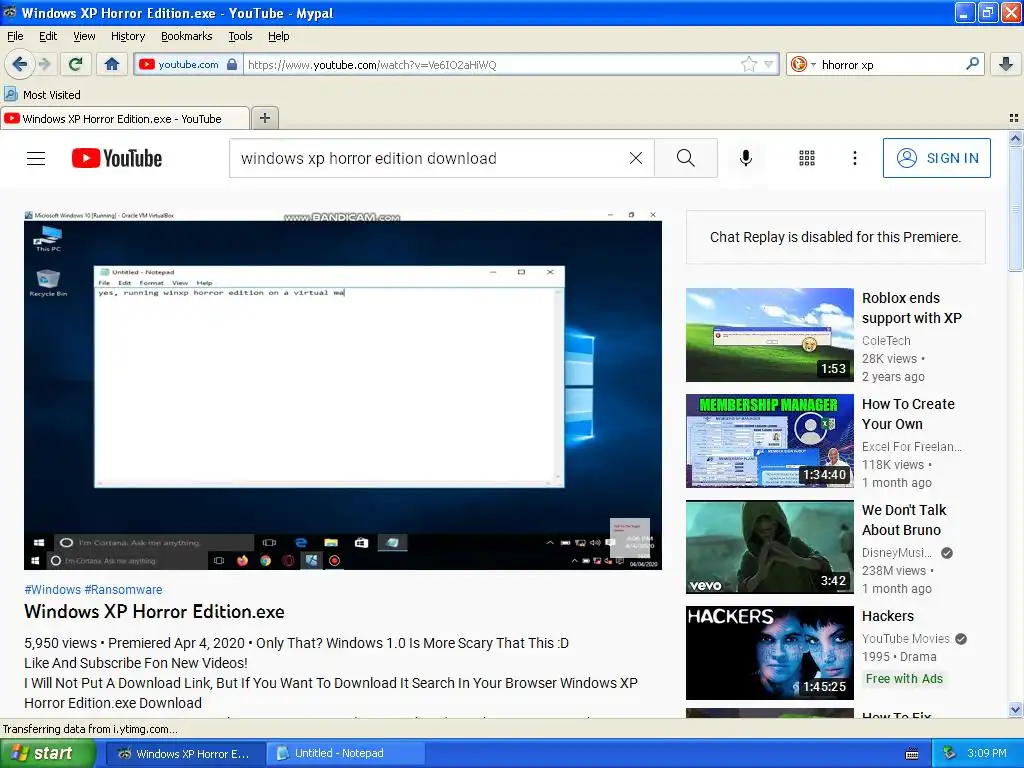Image resolution: width=1024 pixels, height=768 pixels.
Task: Open We Don't Talk About Bruno thumbnail
Action: click(x=769, y=547)
